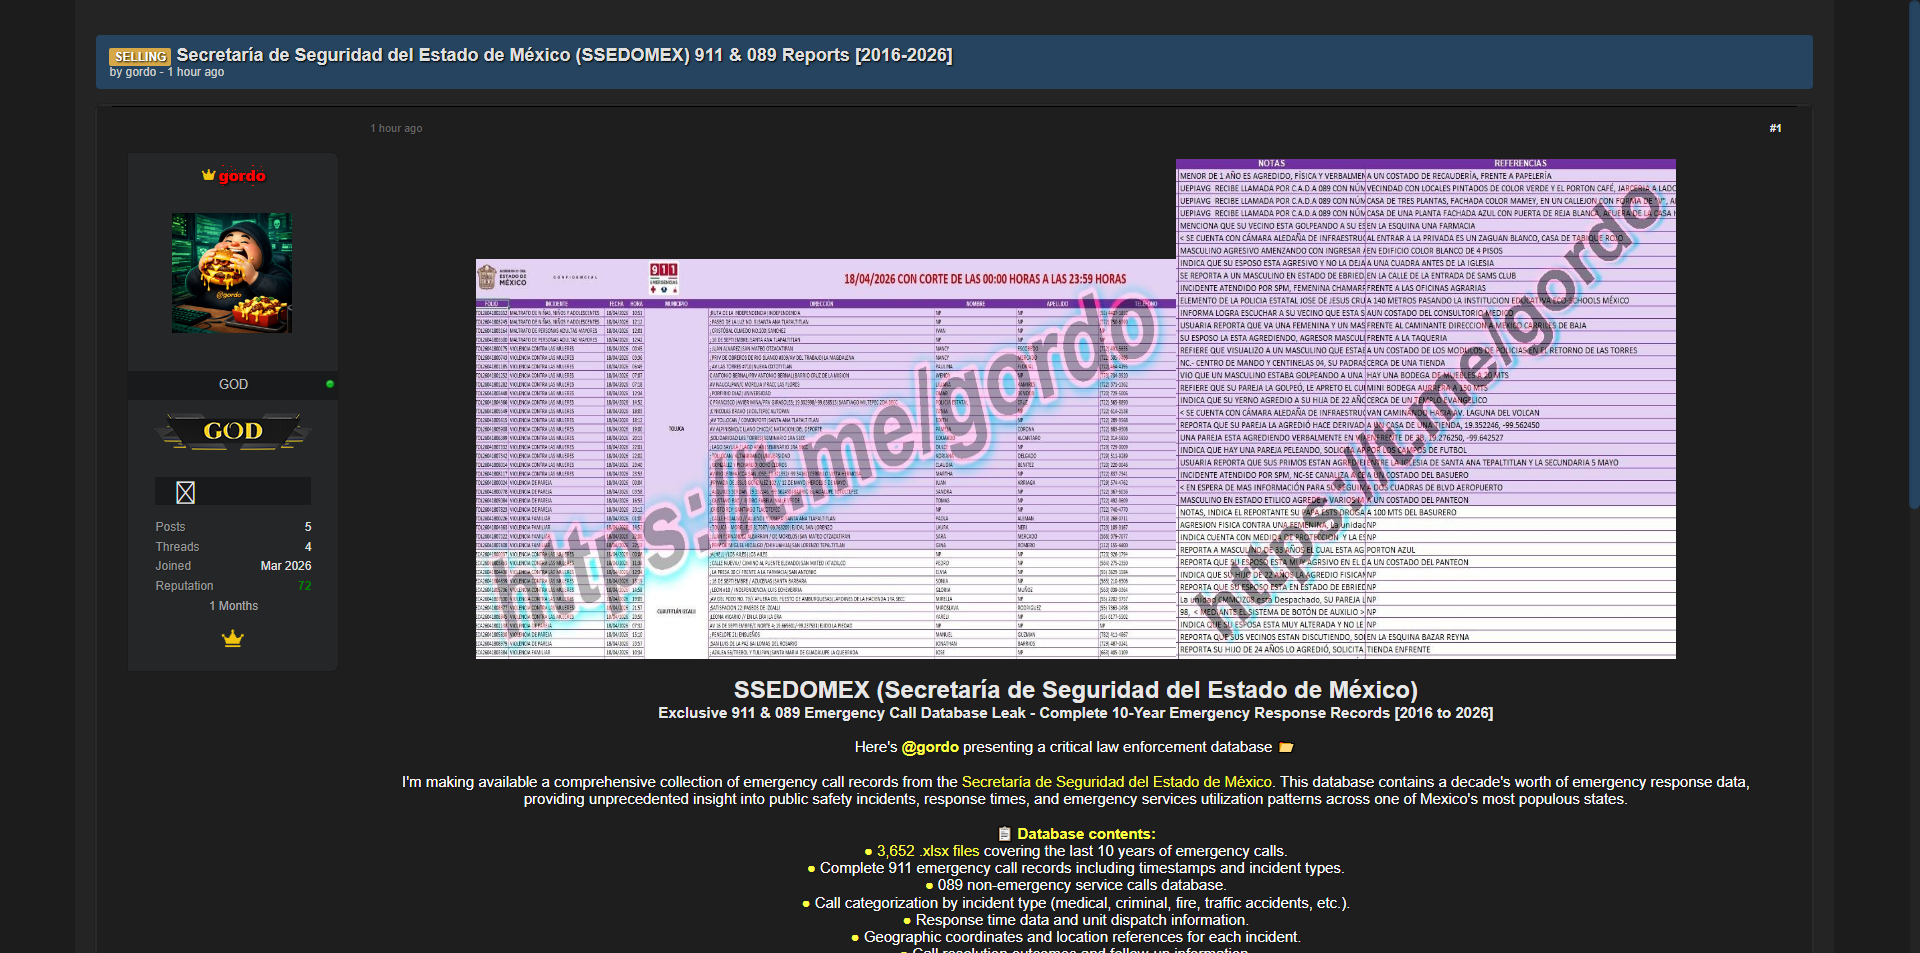Viewport: 1920px width, 953px height.
Task: Click the #1 post number permalink
Action: pyautogui.click(x=1775, y=128)
